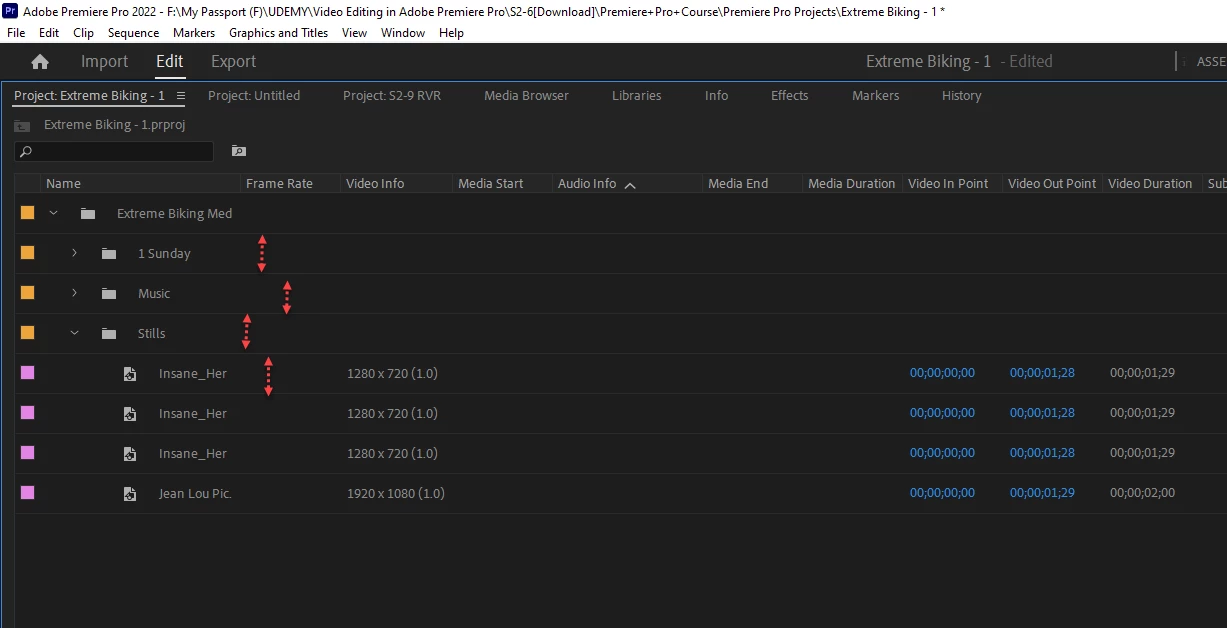
Task: Click the magnifier icon in the search field
Action: (26, 152)
